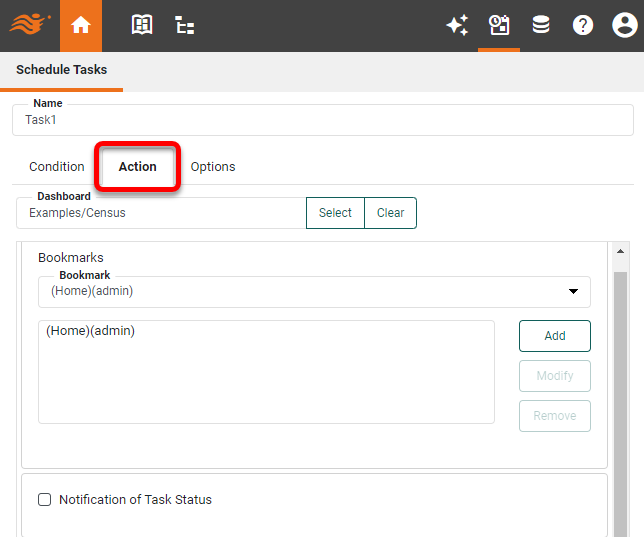Open the user profile account icon

tap(624, 26)
